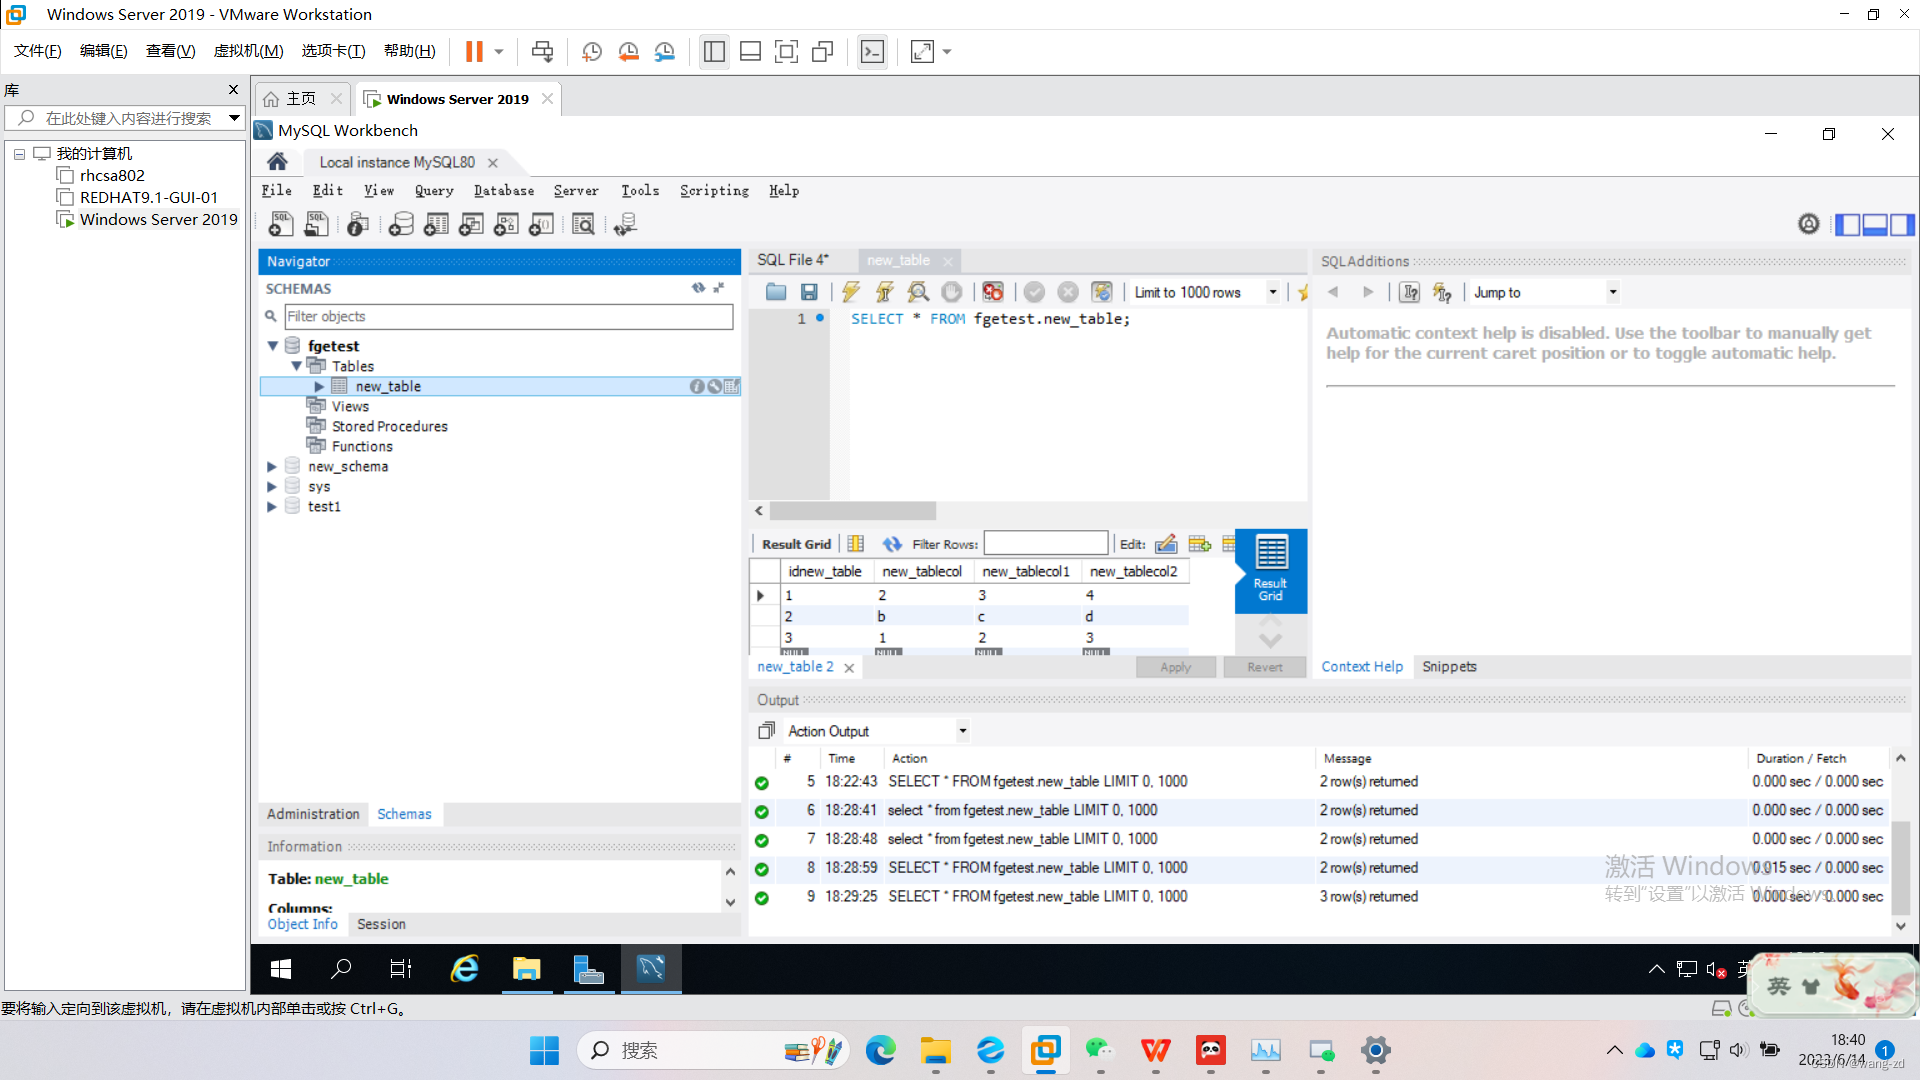Open the Action Output dropdown in Output panel
Image resolution: width=1920 pixels, height=1080 pixels.
click(x=960, y=730)
